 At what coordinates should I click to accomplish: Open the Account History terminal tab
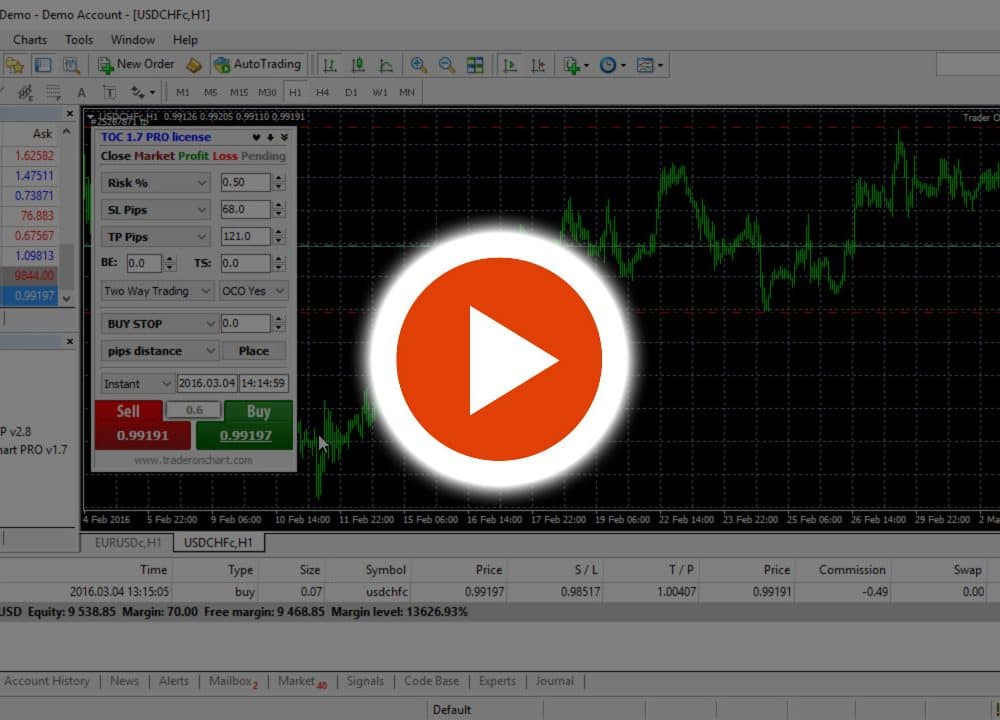tap(47, 681)
